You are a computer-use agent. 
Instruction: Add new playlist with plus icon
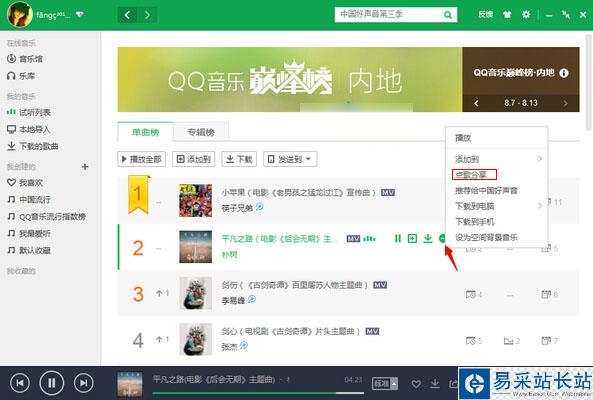(85, 167)
